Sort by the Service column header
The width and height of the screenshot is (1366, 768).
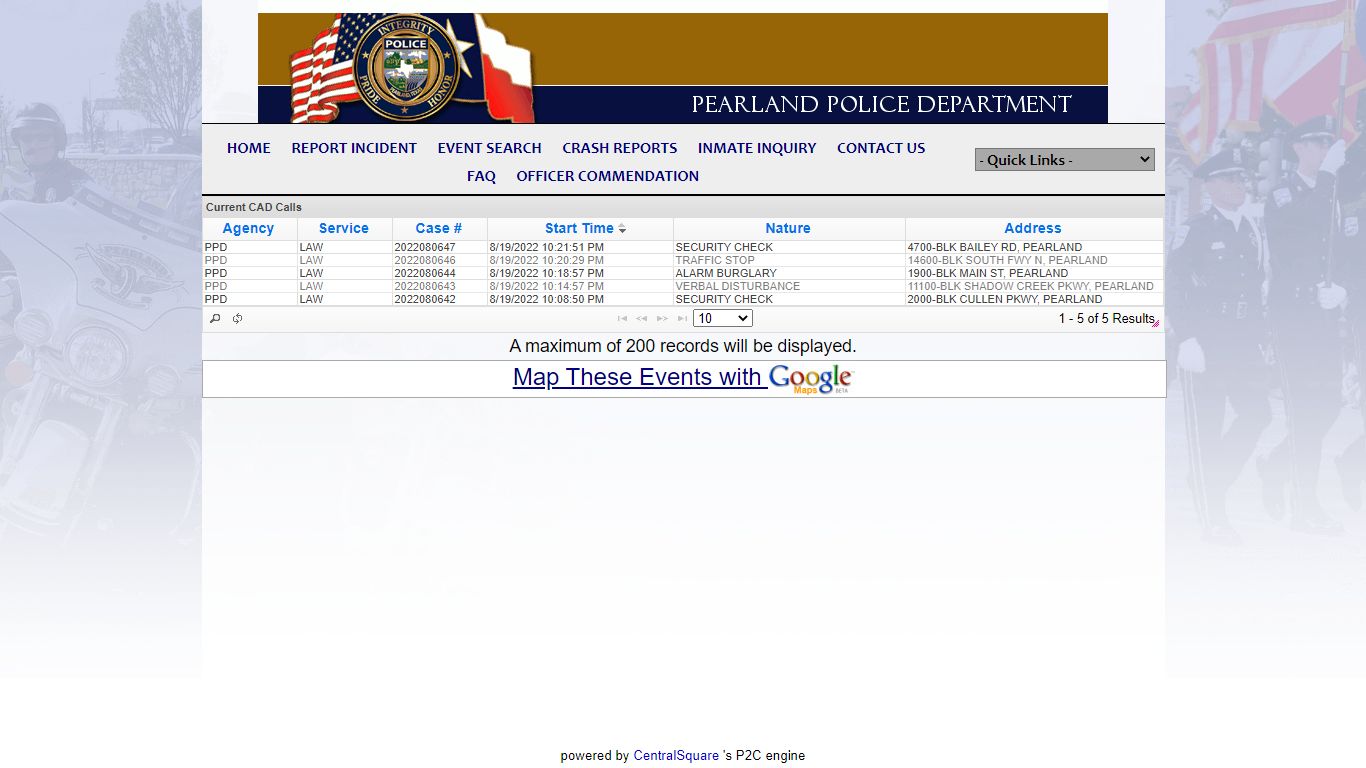344,229
